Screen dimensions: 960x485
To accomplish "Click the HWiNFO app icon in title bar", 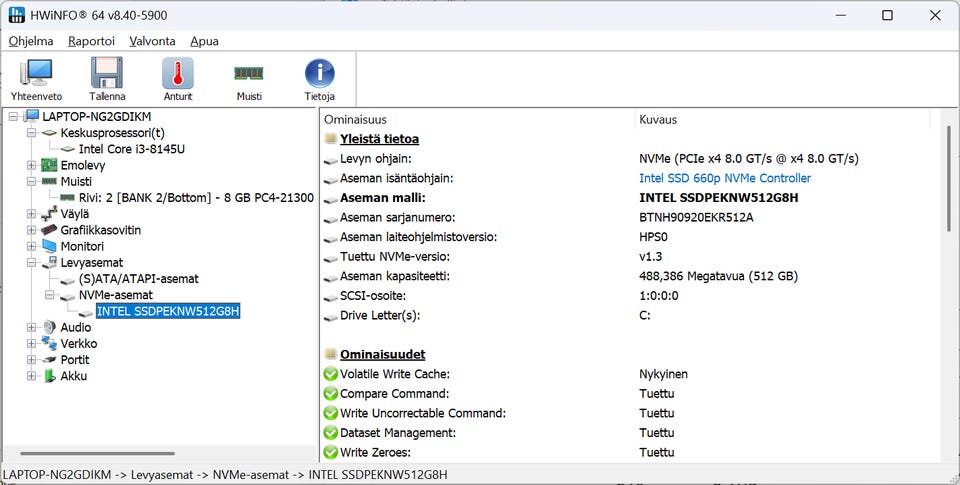I will pyautogui.click(x=17, y=15).
